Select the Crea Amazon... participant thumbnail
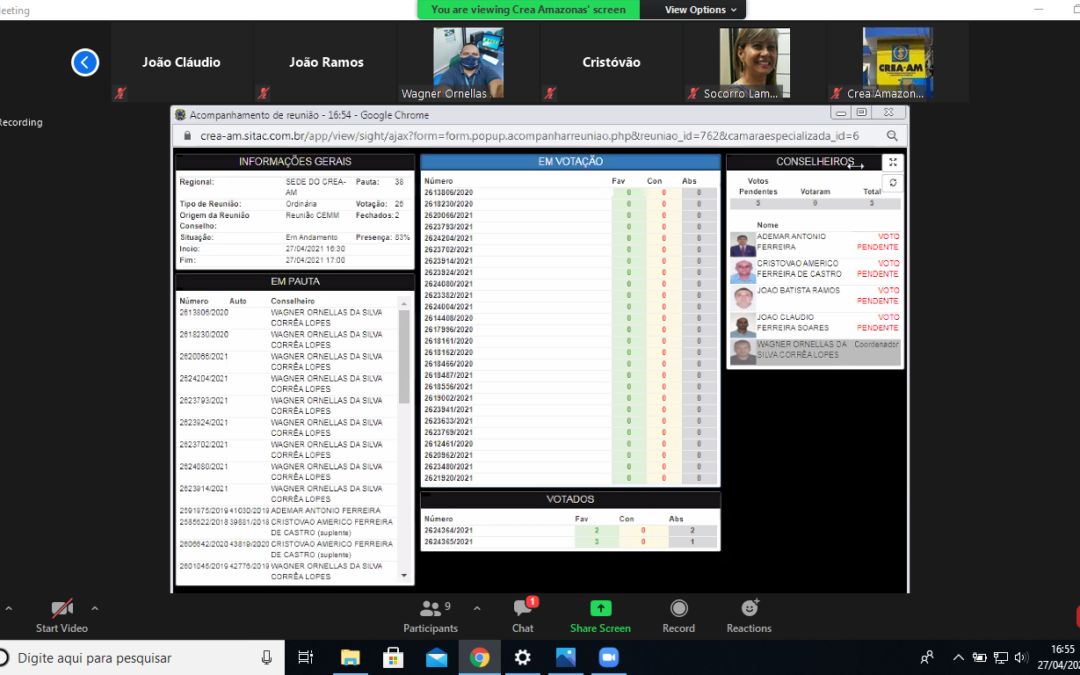1080x675 pixels. click(898, 62)
